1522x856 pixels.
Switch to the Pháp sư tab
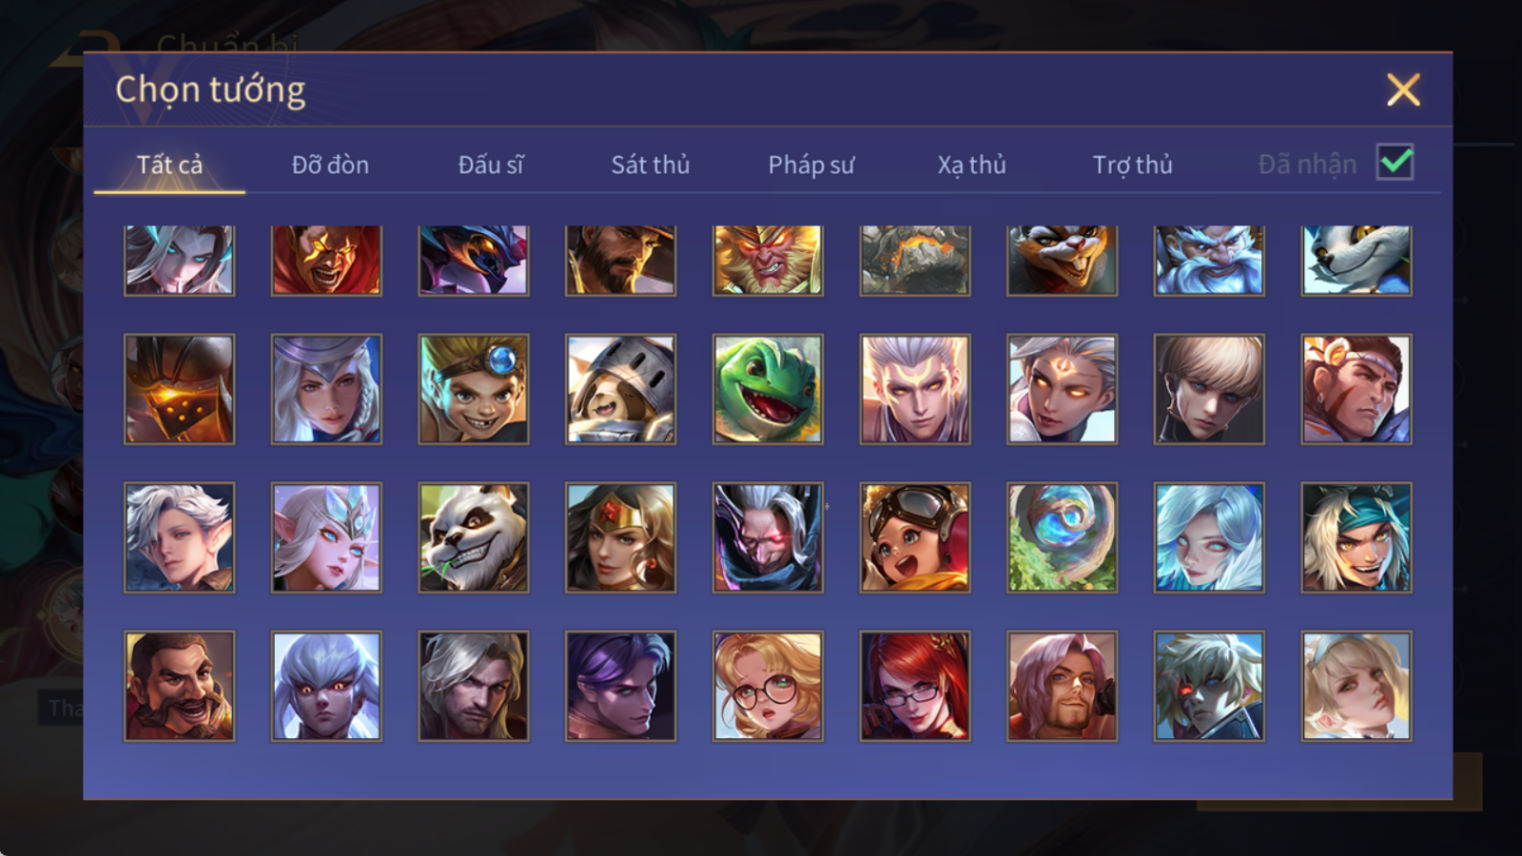811,164
